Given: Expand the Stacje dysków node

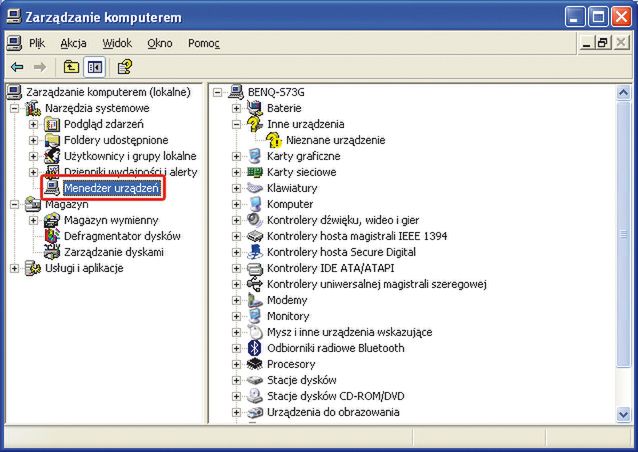Looking at the screenshot, I should coord(236,380).
